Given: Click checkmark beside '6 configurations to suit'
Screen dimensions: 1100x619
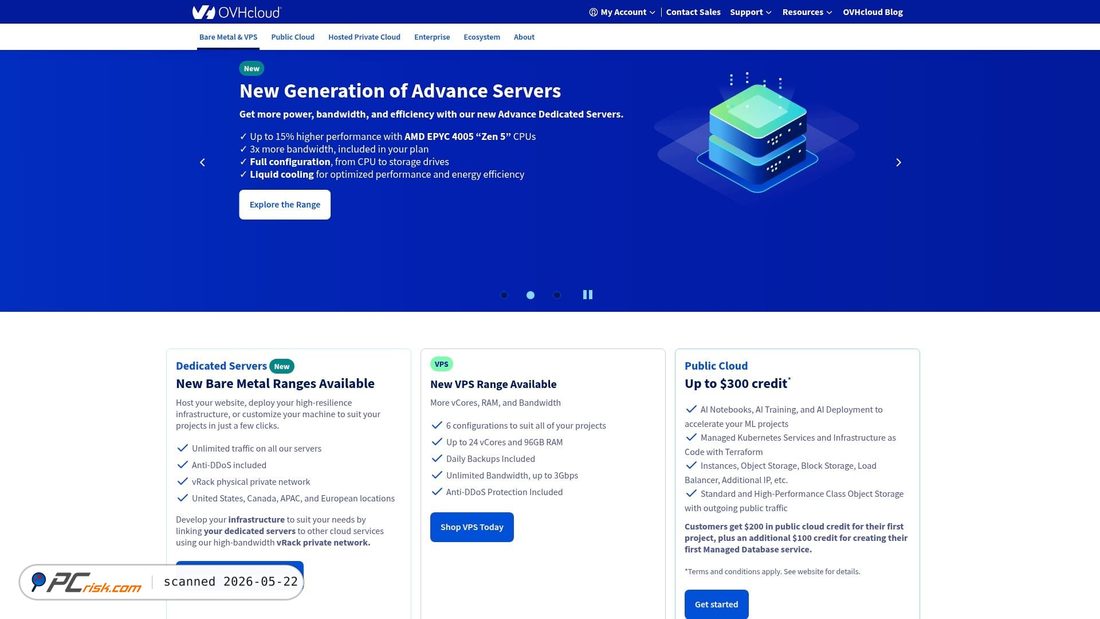Looking at the screenshot, I should click(x=437, y=425).
